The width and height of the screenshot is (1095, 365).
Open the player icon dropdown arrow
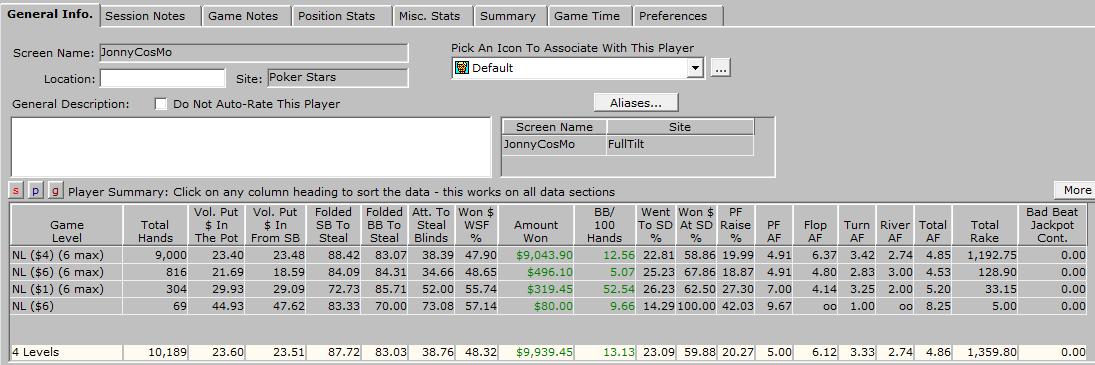pyautogui.click(x=695, y=68)
